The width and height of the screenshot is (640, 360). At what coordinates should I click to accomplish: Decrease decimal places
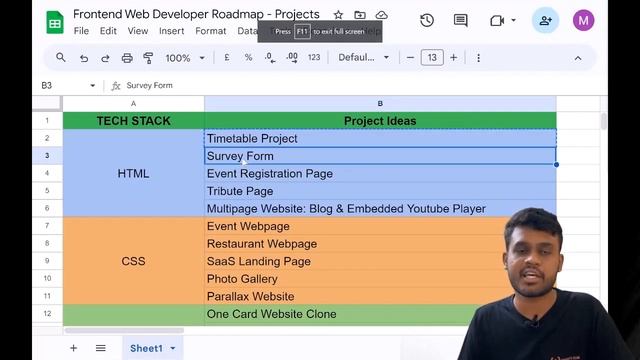(270, 58)
